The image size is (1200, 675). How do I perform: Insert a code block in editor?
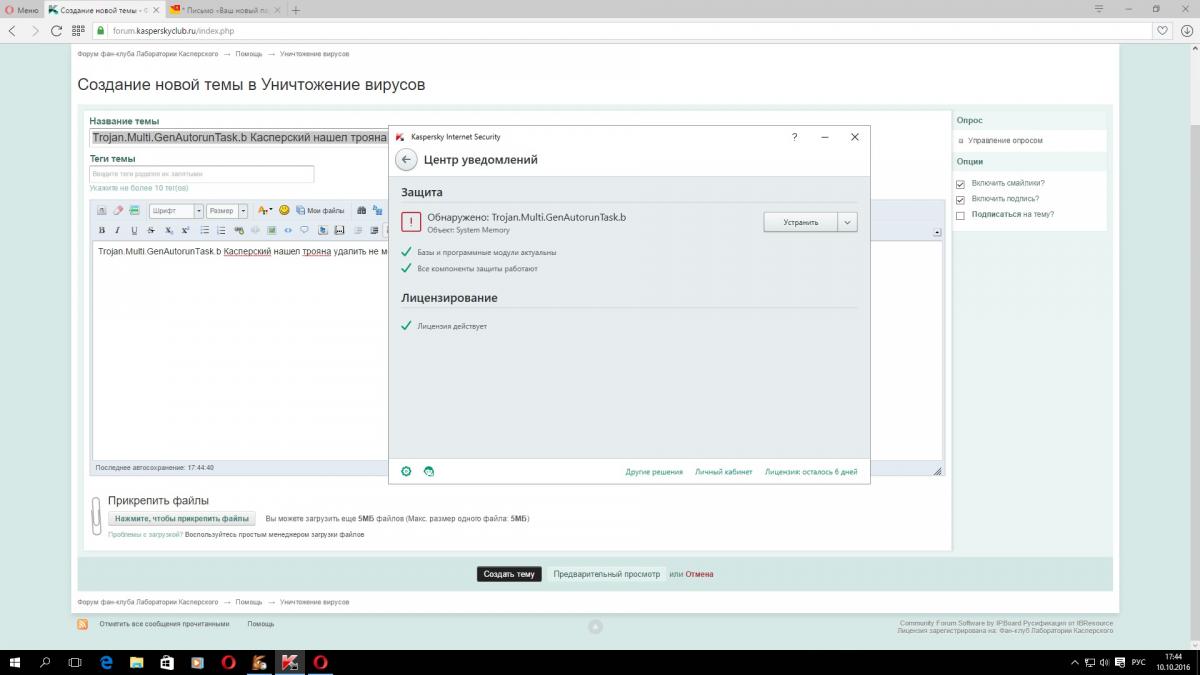[x=288, y=230]
